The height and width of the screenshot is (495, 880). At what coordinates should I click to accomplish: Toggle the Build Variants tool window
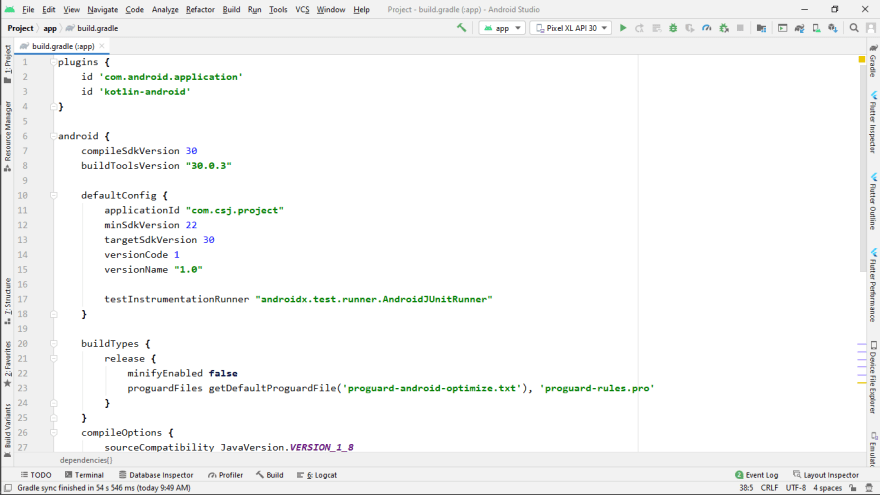pos(7,430)
